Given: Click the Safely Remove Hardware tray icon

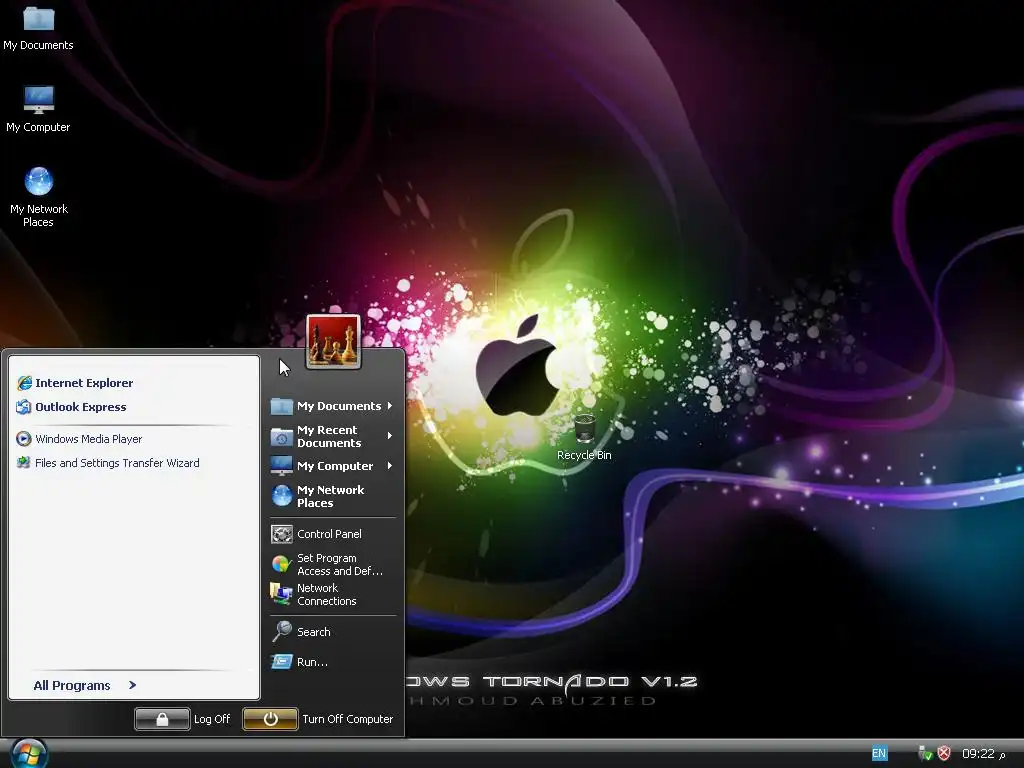Looking at the screenshot, I should (x=925, y=754).
